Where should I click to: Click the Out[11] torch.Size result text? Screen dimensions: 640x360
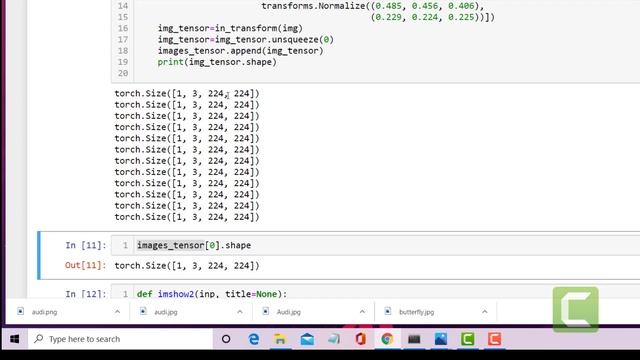pos(187,266)
